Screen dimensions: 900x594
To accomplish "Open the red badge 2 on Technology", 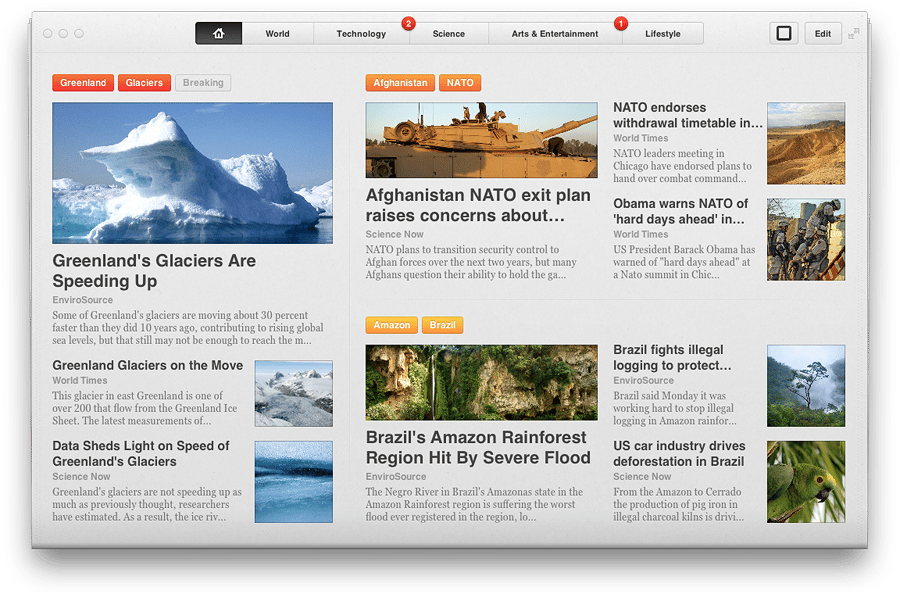I will coord(408,24).
